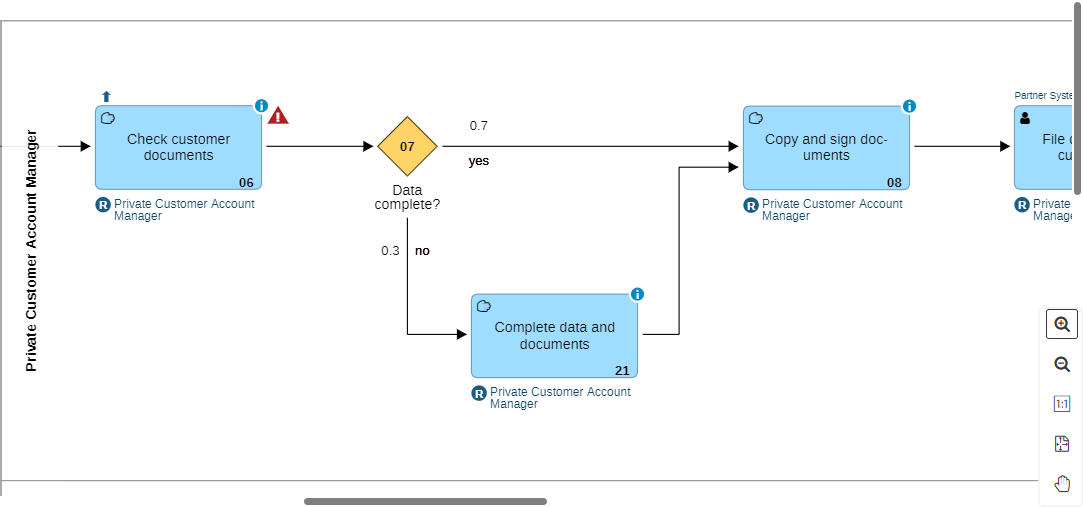Open info badge on Check customer documents
Viewport: 1083px width, 507px height.
pyautogui.click(x=262, y=106)
